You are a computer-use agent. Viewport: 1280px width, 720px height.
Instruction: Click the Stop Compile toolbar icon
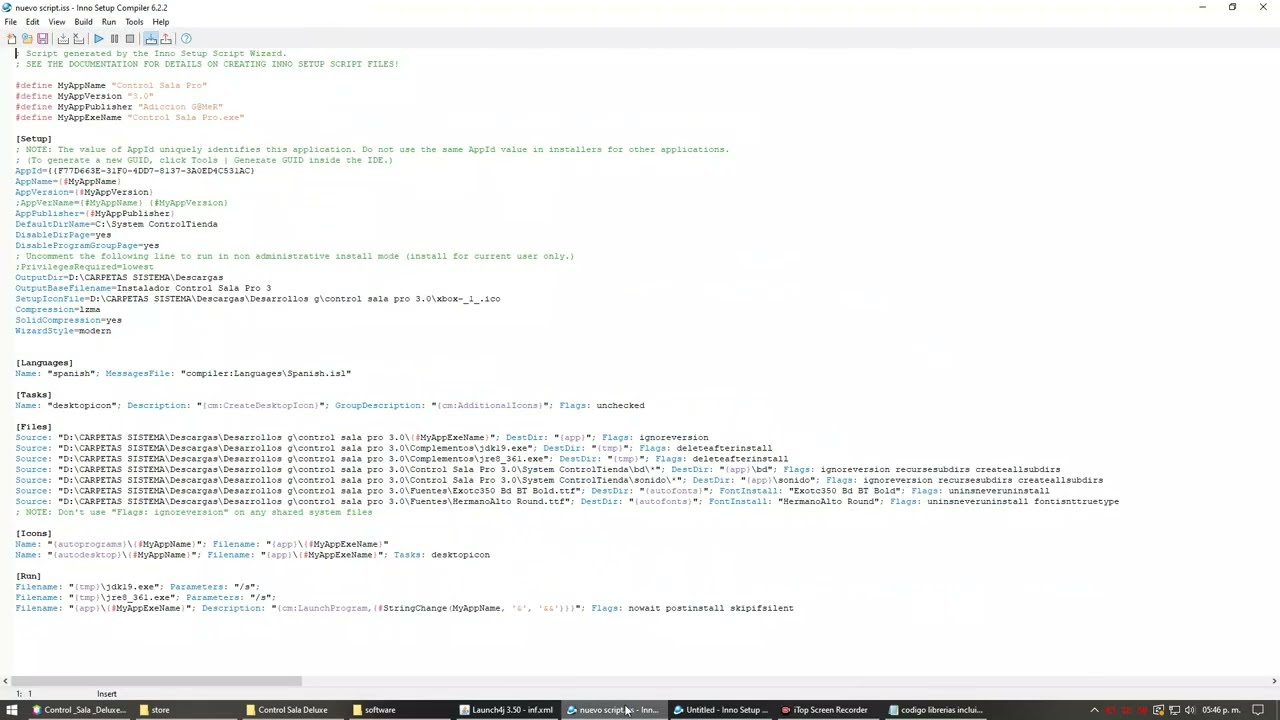click(79, 39)
